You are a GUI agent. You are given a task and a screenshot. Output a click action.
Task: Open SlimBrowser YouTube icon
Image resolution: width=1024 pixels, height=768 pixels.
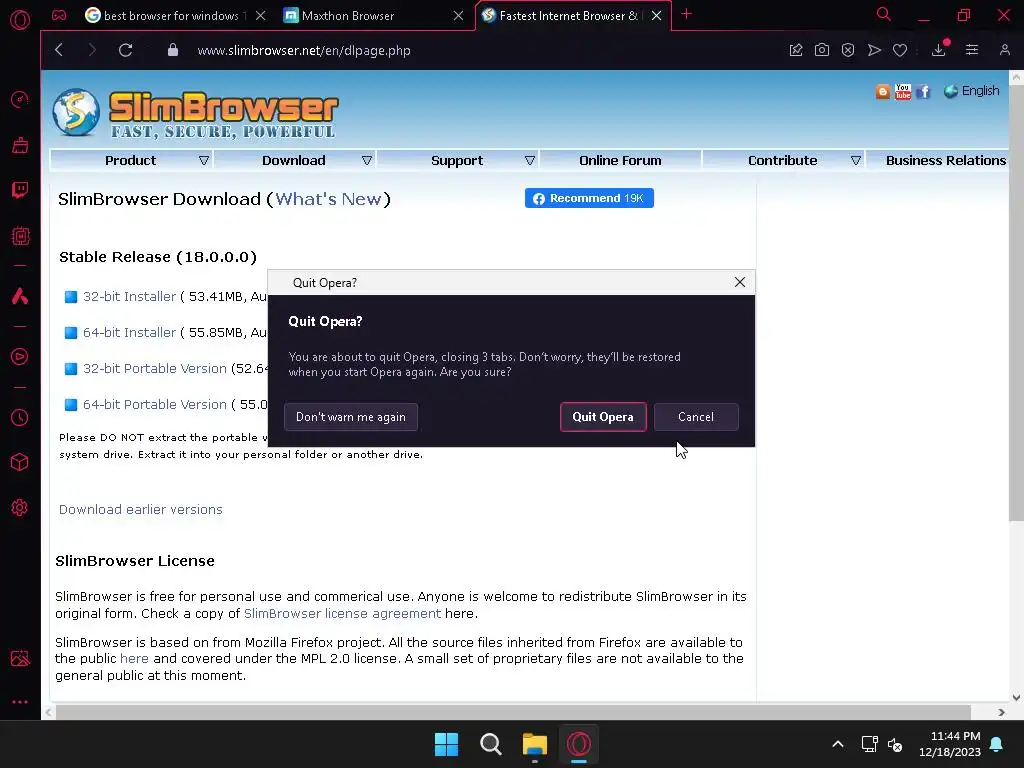tap(903, 91)
